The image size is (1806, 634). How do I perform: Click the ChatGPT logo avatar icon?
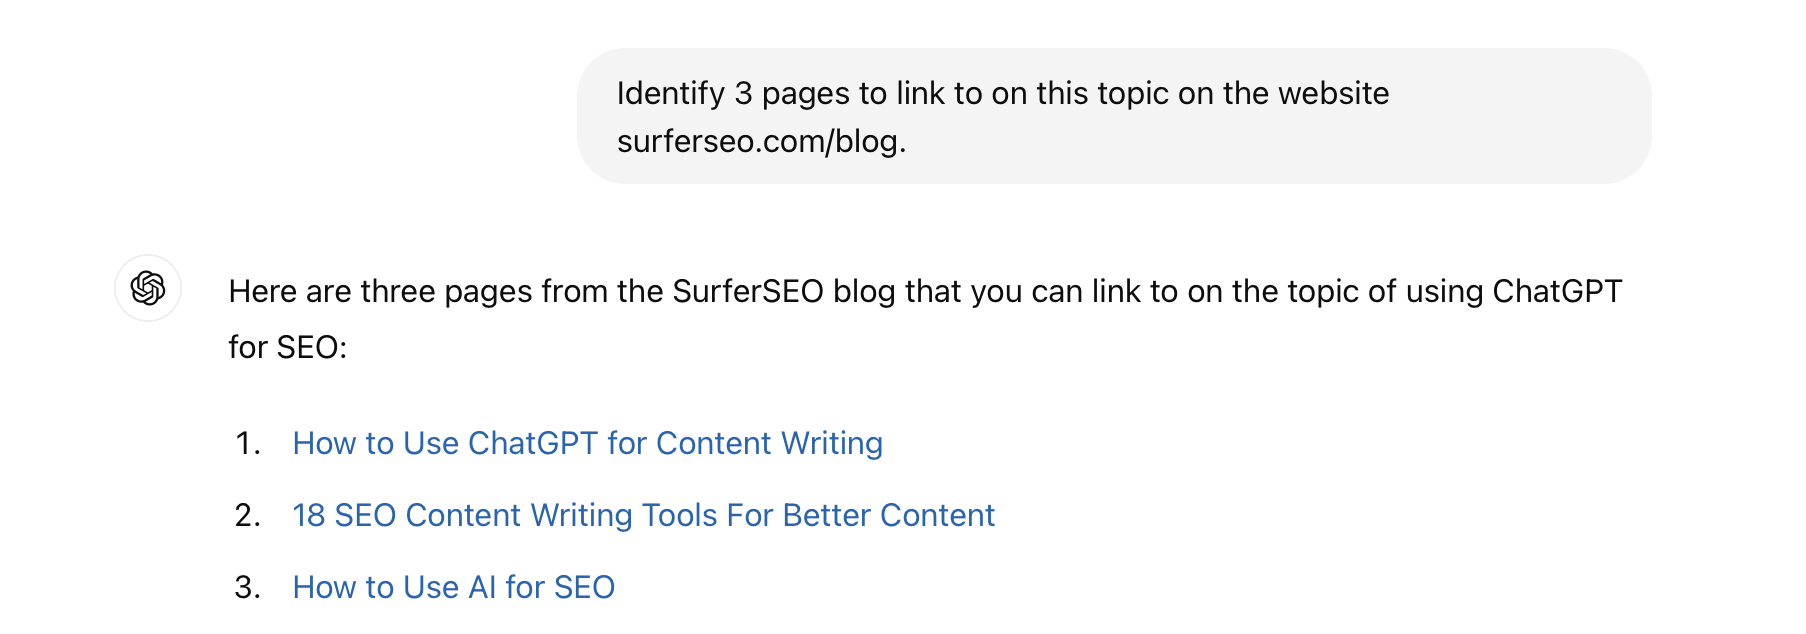point(148,288)
